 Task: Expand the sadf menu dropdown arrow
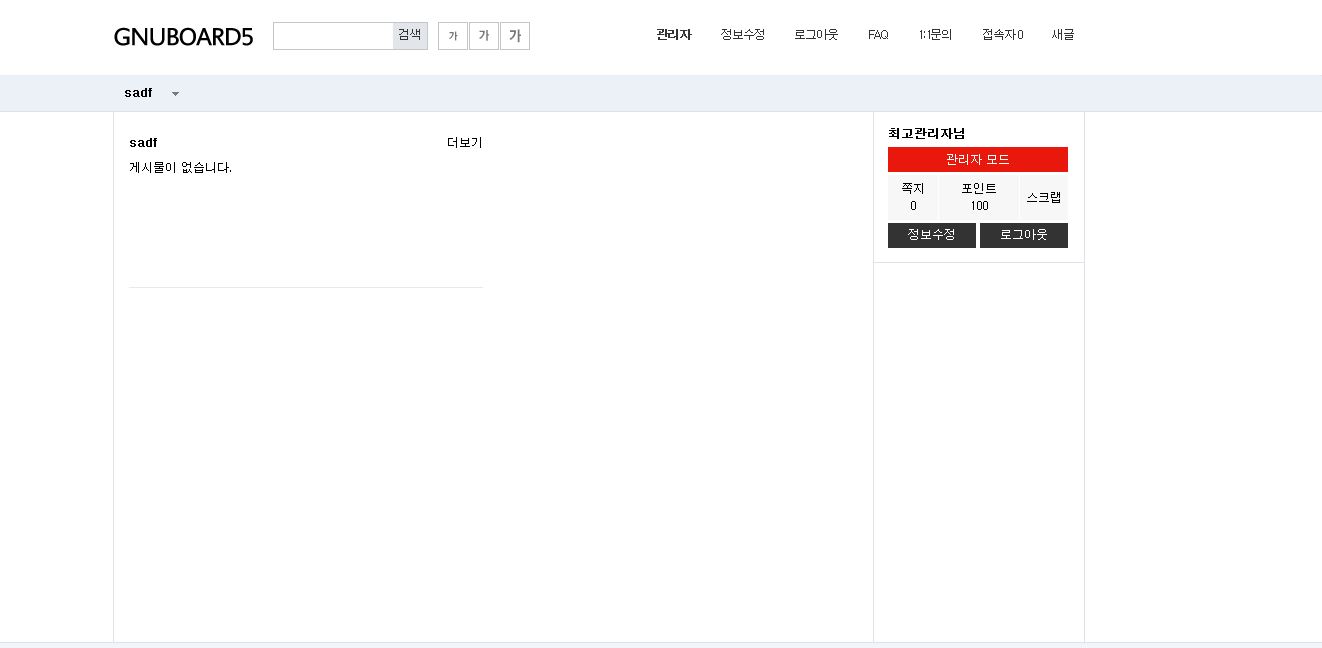click(175, 94)
